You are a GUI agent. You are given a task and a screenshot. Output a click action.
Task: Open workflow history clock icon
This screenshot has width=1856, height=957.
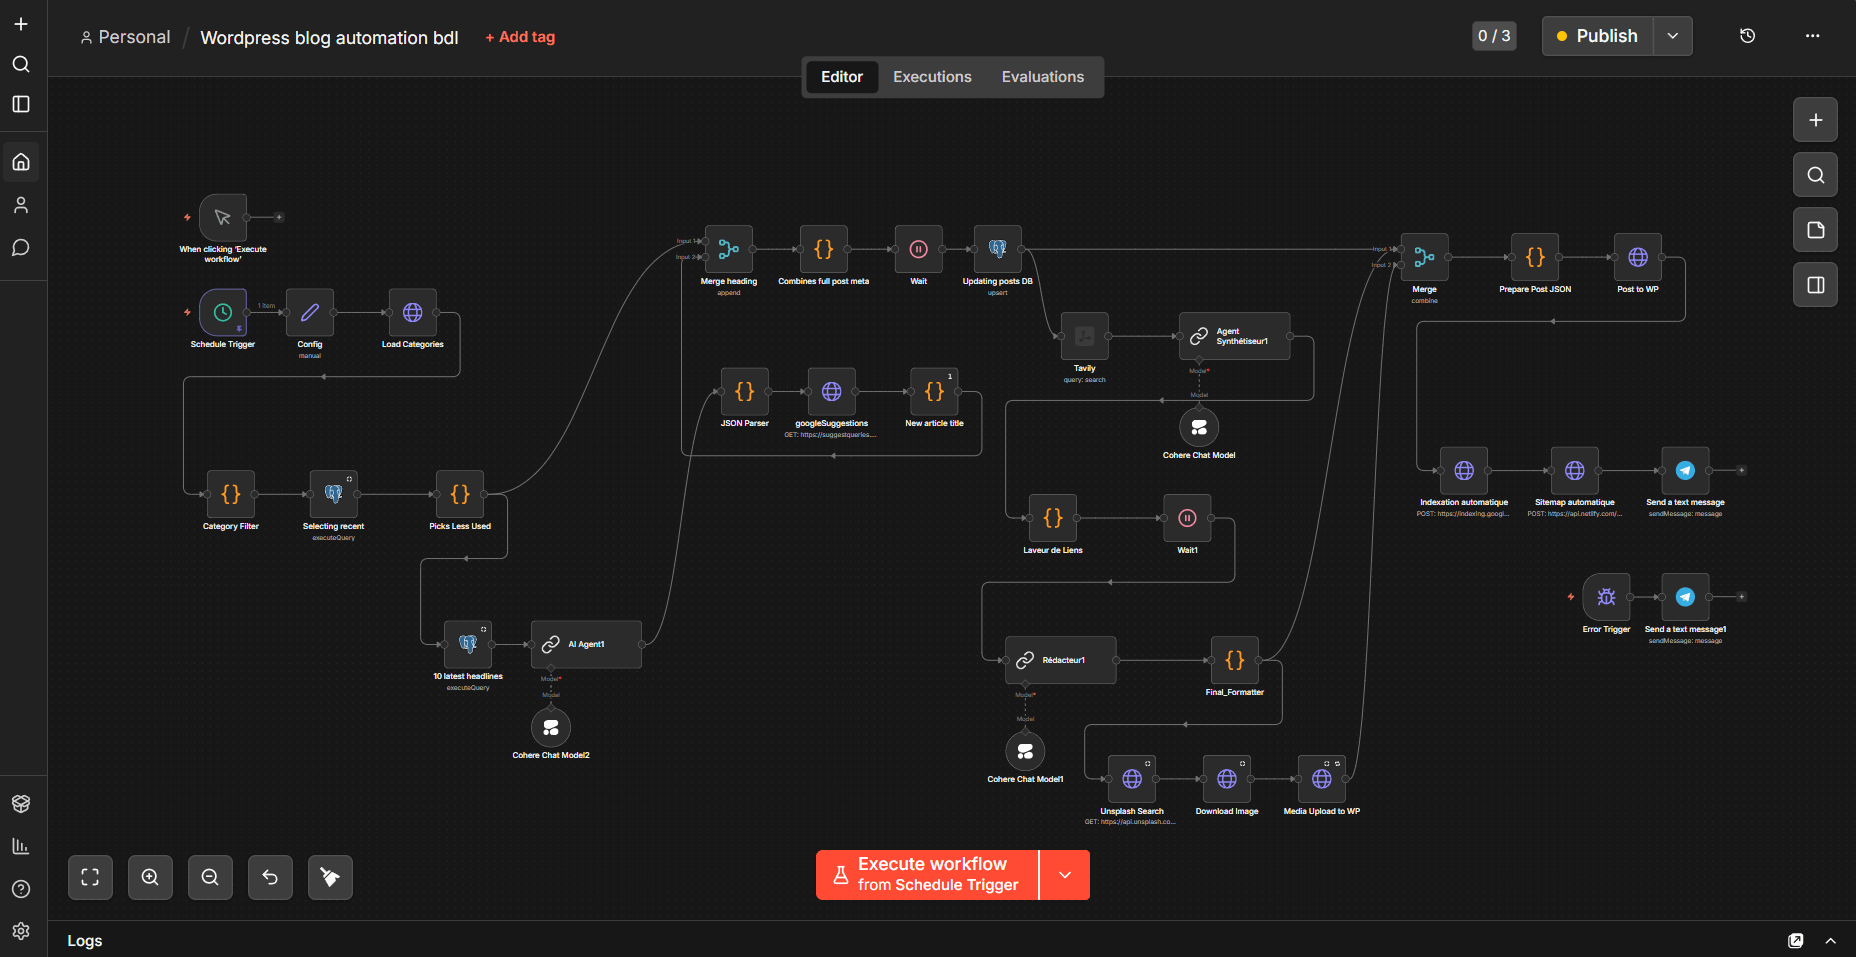(1748, 36)
